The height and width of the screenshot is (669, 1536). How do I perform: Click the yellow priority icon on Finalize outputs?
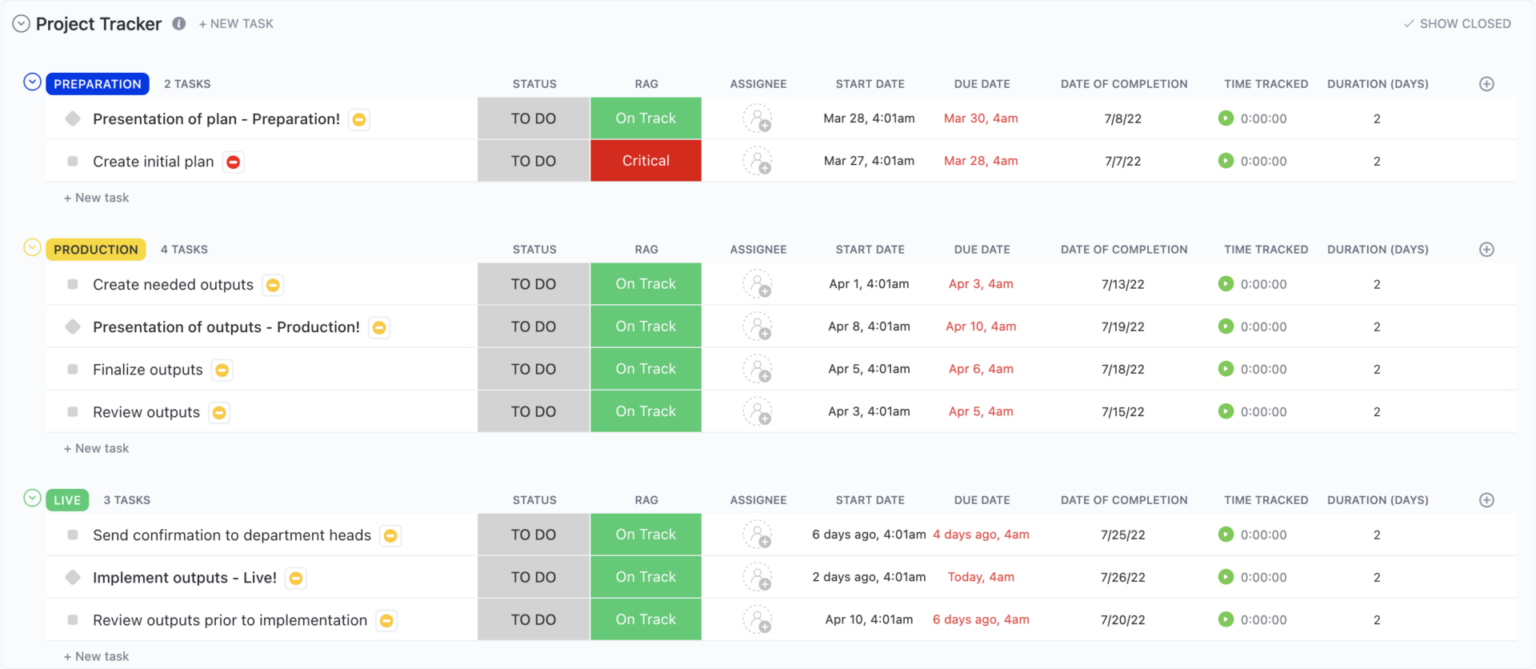[x=221, y=369]
